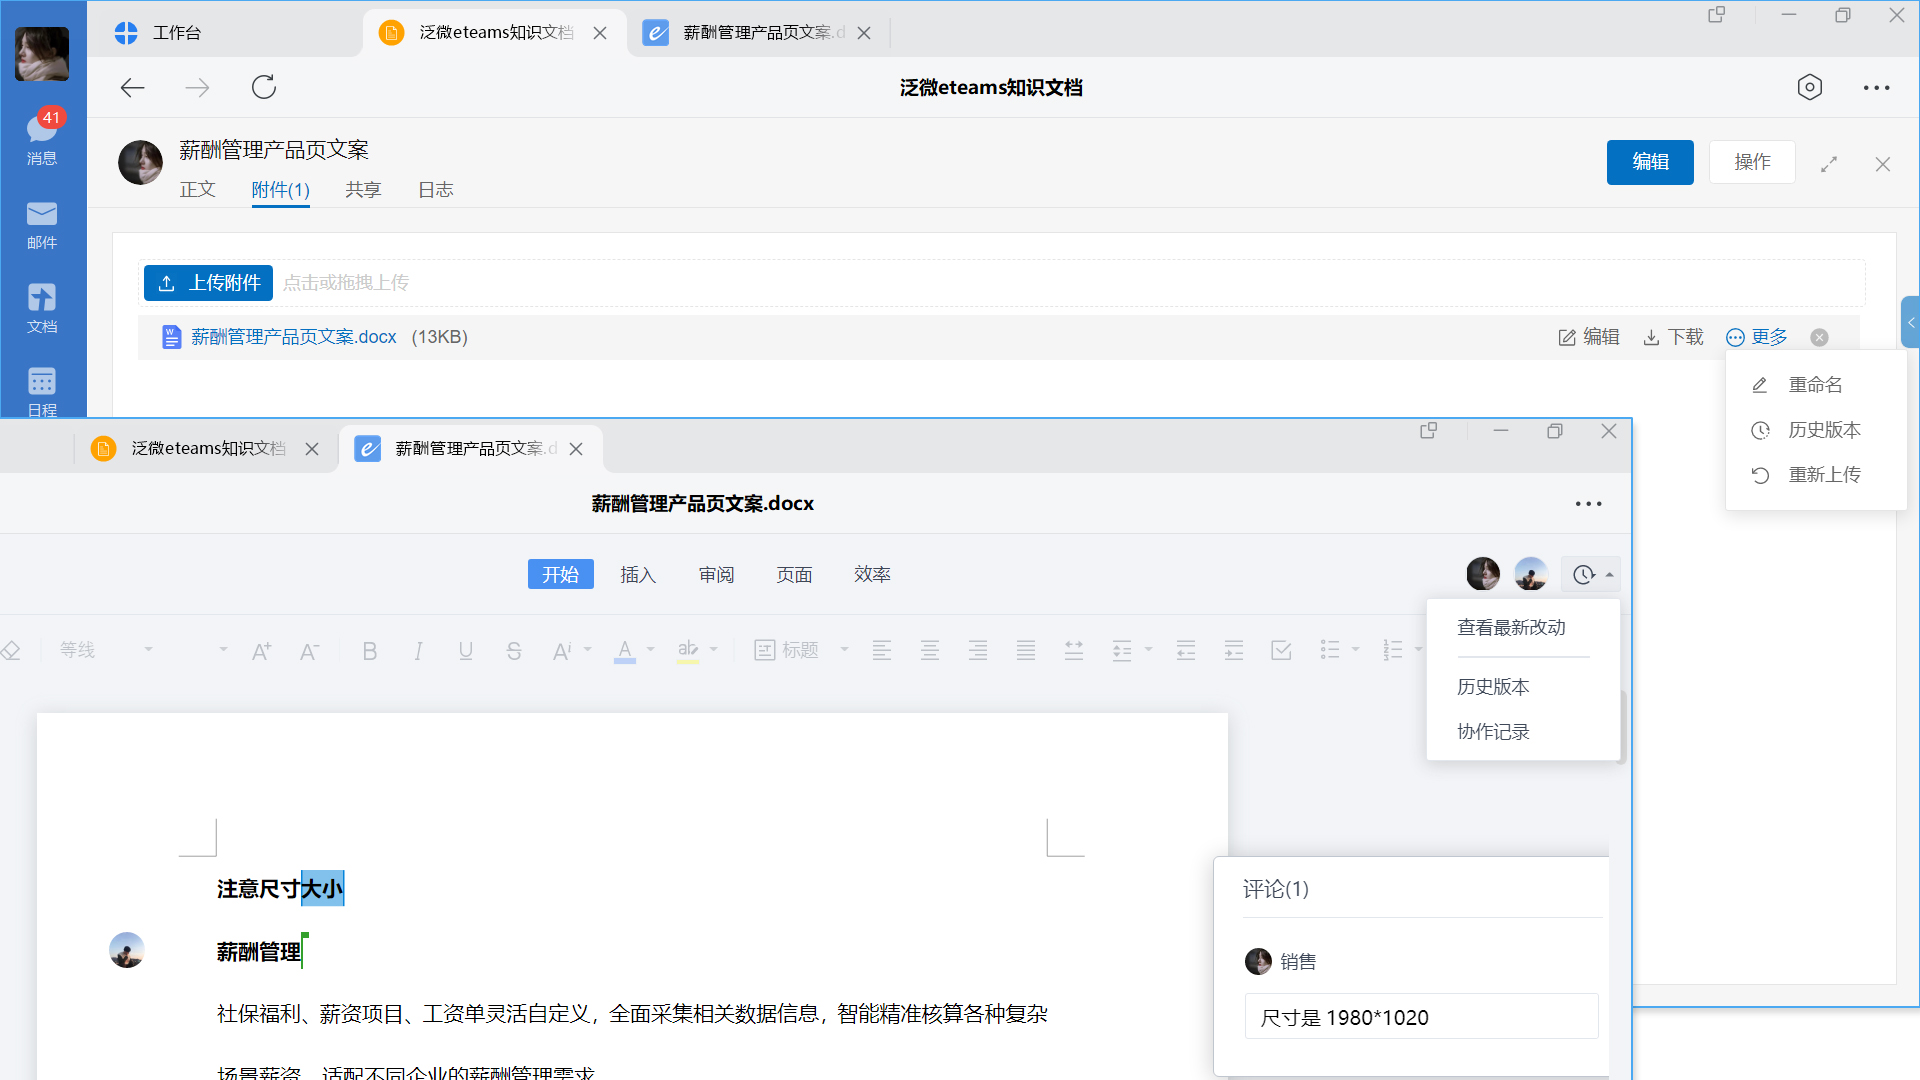
Task: Click the download icon for the attachment
Action: coord(1650,337)
